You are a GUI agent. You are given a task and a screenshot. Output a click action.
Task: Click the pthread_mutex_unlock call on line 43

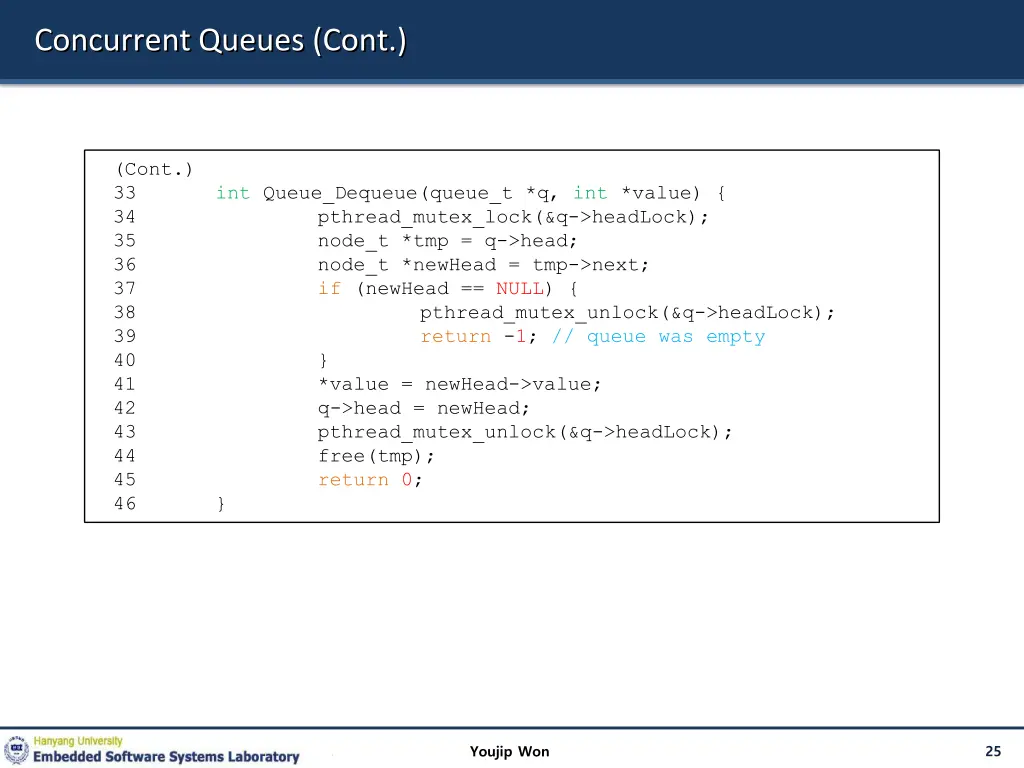pyautogui.click(x=525, y=432)
